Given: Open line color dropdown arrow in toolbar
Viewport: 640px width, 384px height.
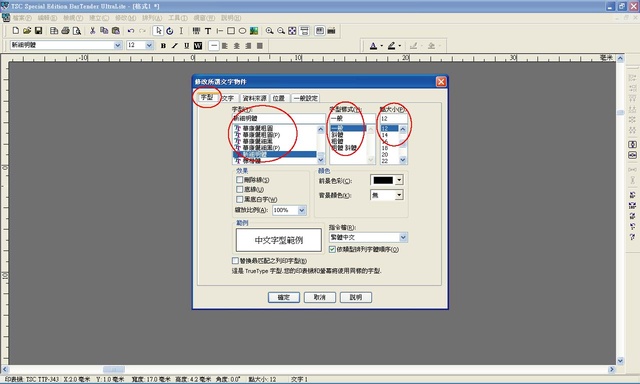Looking at the screenshot, I should (400, 46).
